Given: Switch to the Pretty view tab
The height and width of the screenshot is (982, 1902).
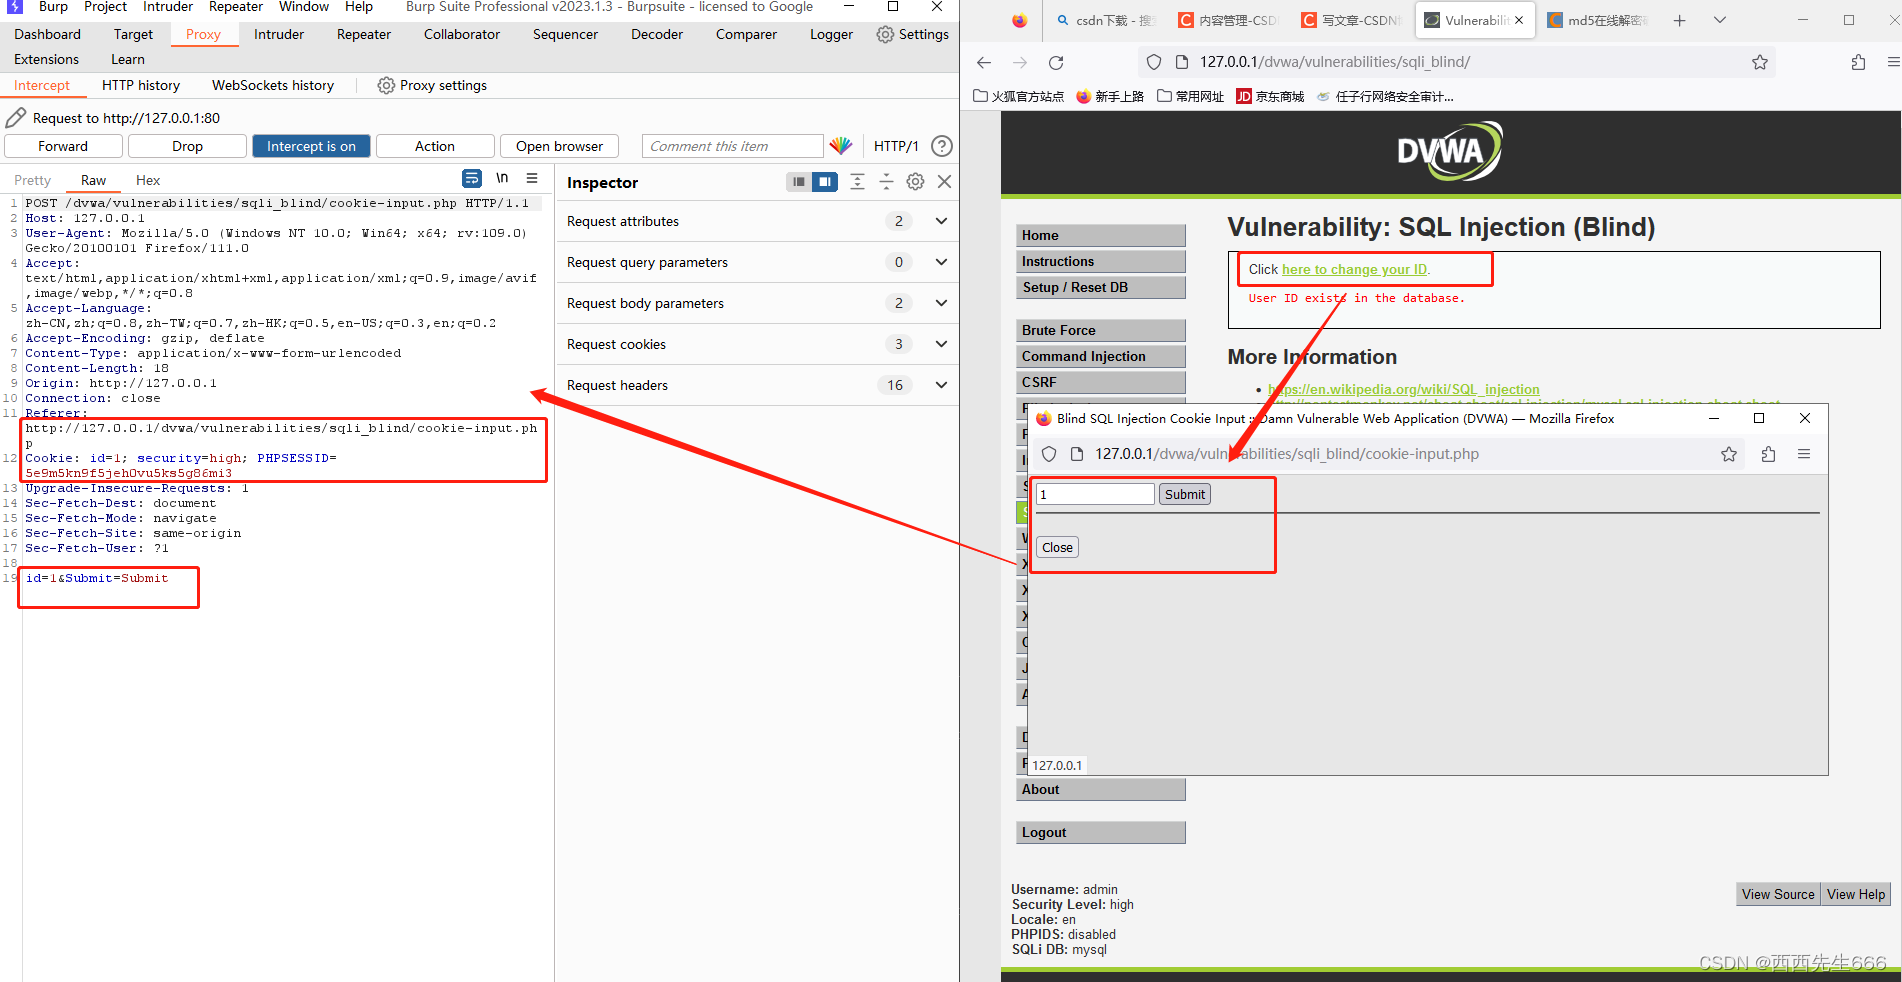Looking at the screenshot, I should click(32, 180).
